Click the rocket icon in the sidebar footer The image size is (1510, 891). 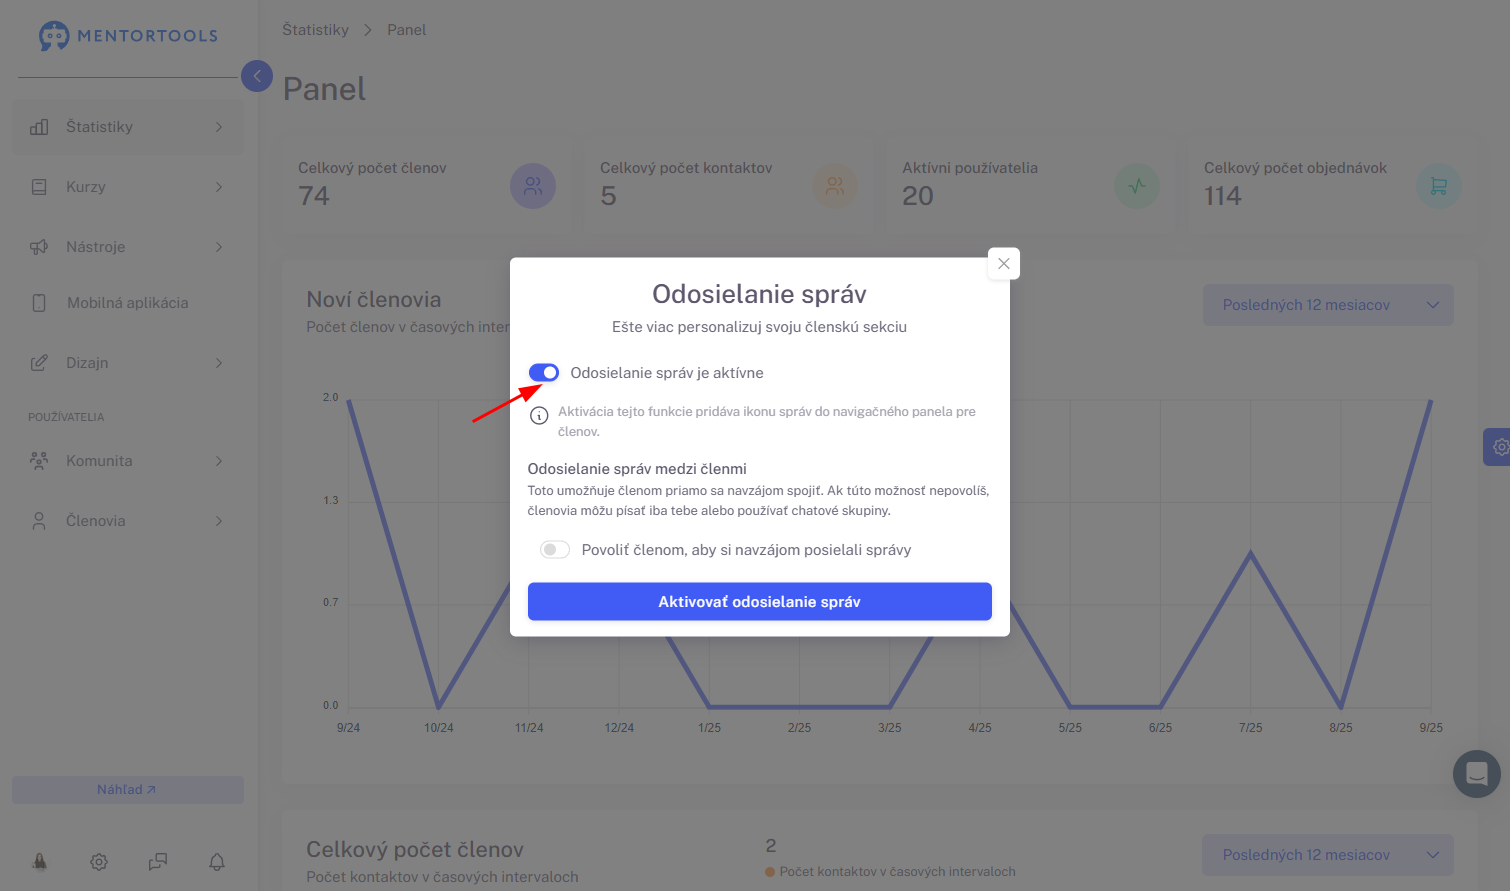(x=40, y=861)
